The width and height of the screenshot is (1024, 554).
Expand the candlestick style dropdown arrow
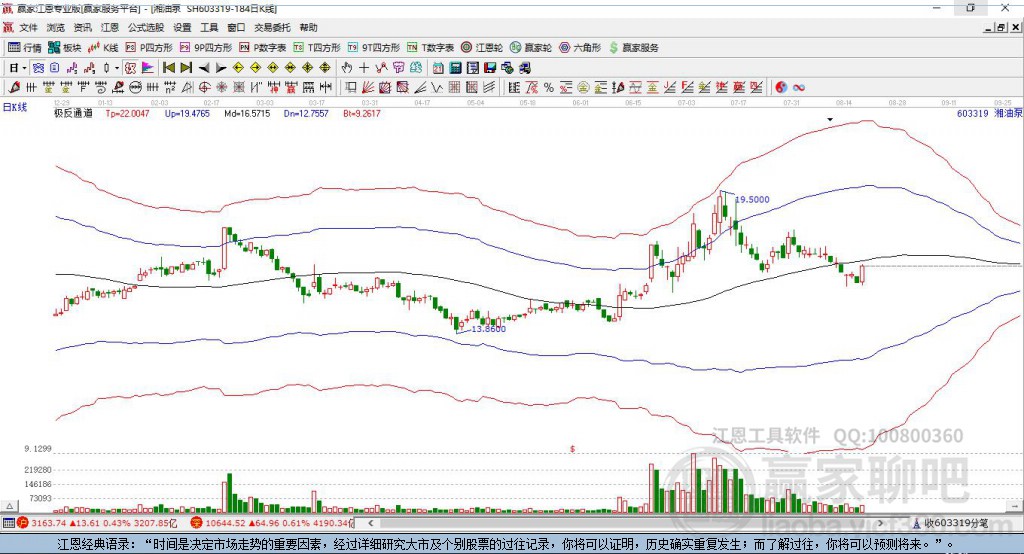point(117,68)
